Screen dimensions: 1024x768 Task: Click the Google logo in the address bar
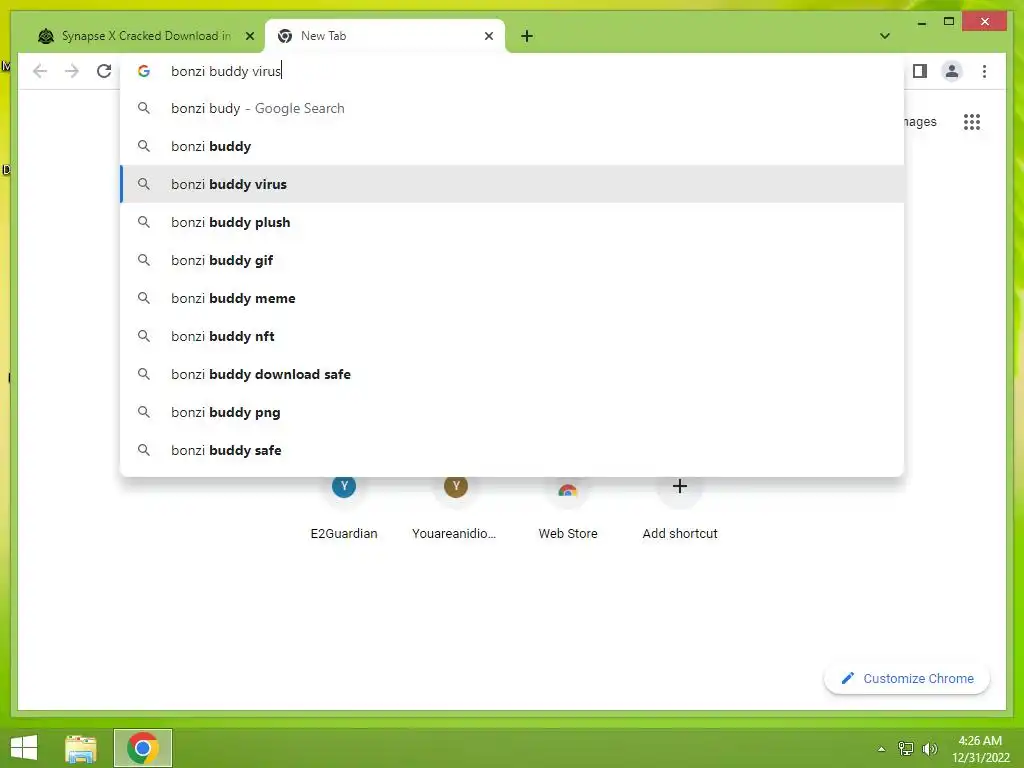click(144, 71)
